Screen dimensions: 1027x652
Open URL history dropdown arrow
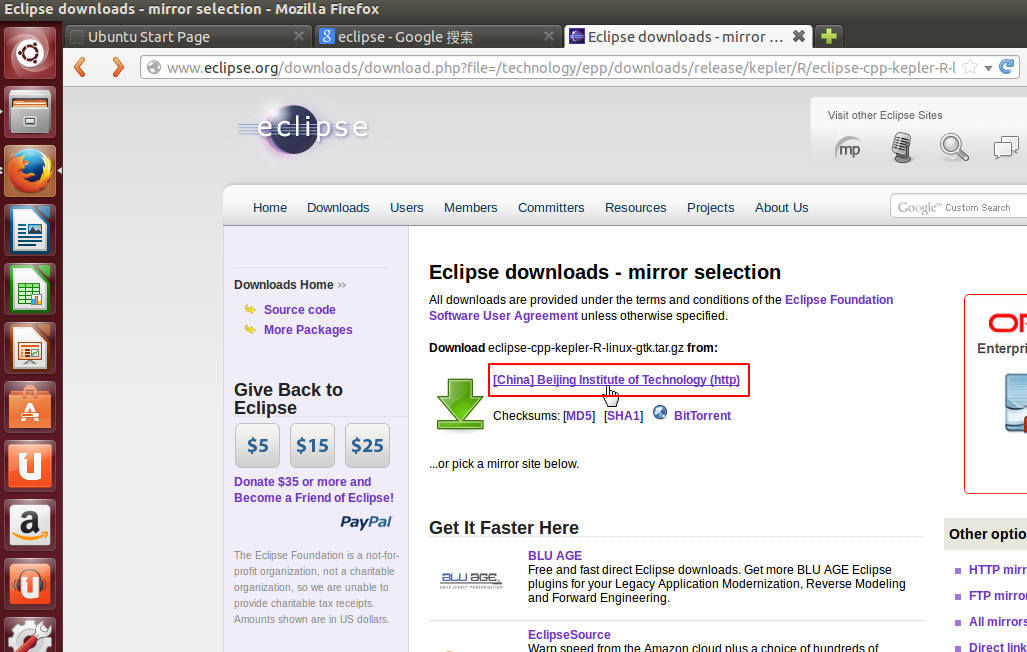coord(988,67)
